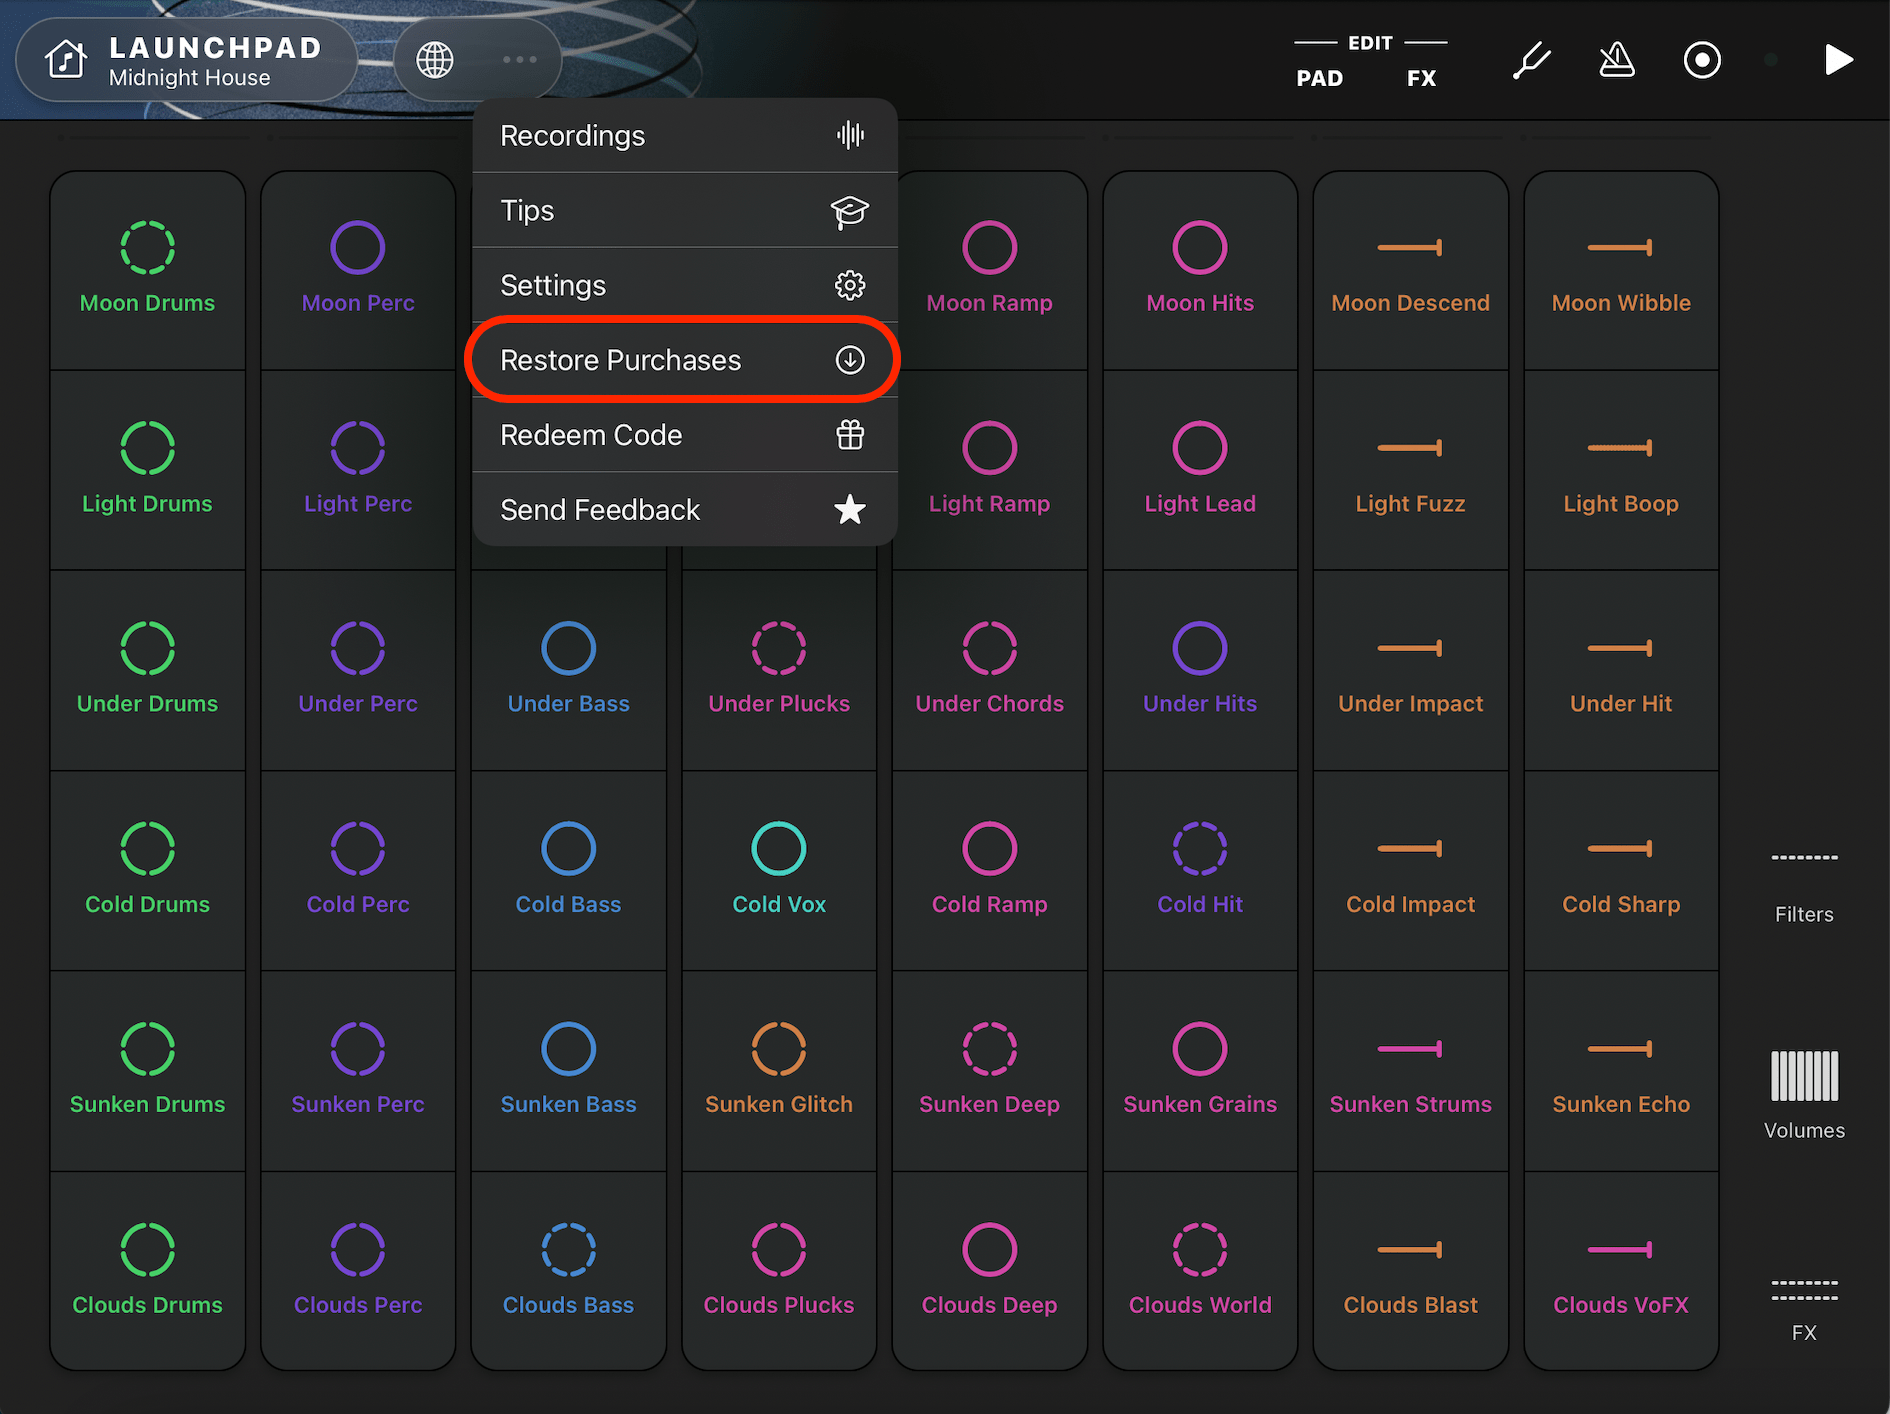Select Redeem Code menu entry
This screenshot has height=1414, width=1890.
click(x=684, y=435)
